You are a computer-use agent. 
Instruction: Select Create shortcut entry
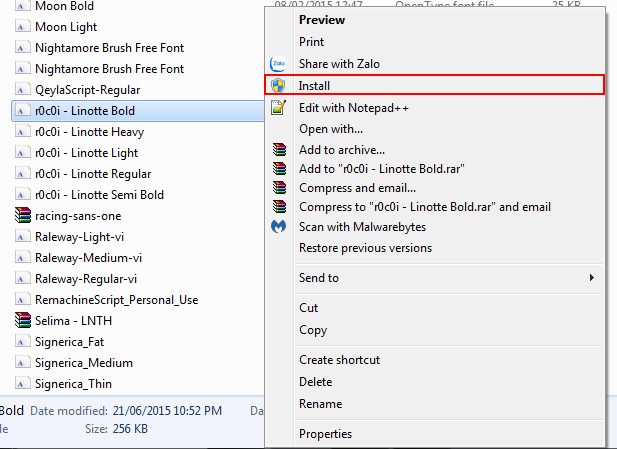point(339,360)
